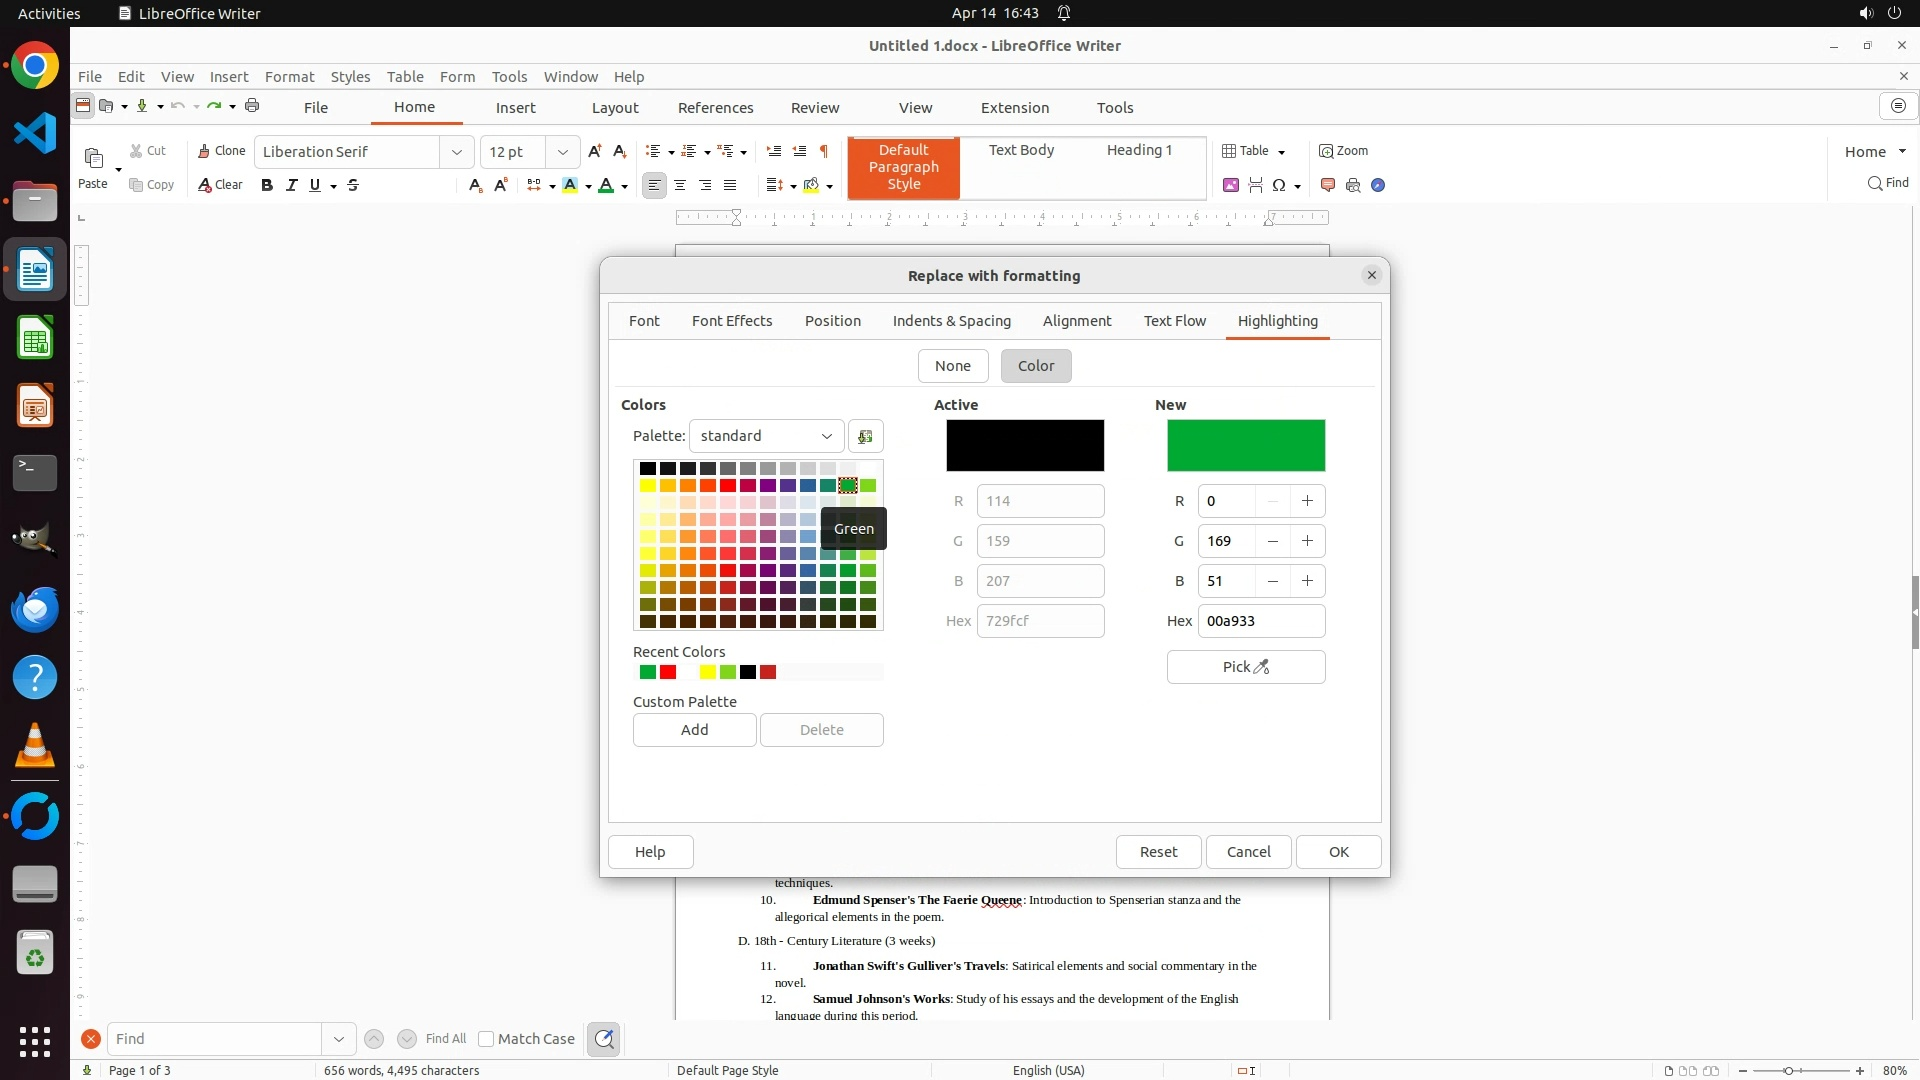Open the References ribbon tab
This screenshot has width=1920, height=1080.
tap(715, 108)
